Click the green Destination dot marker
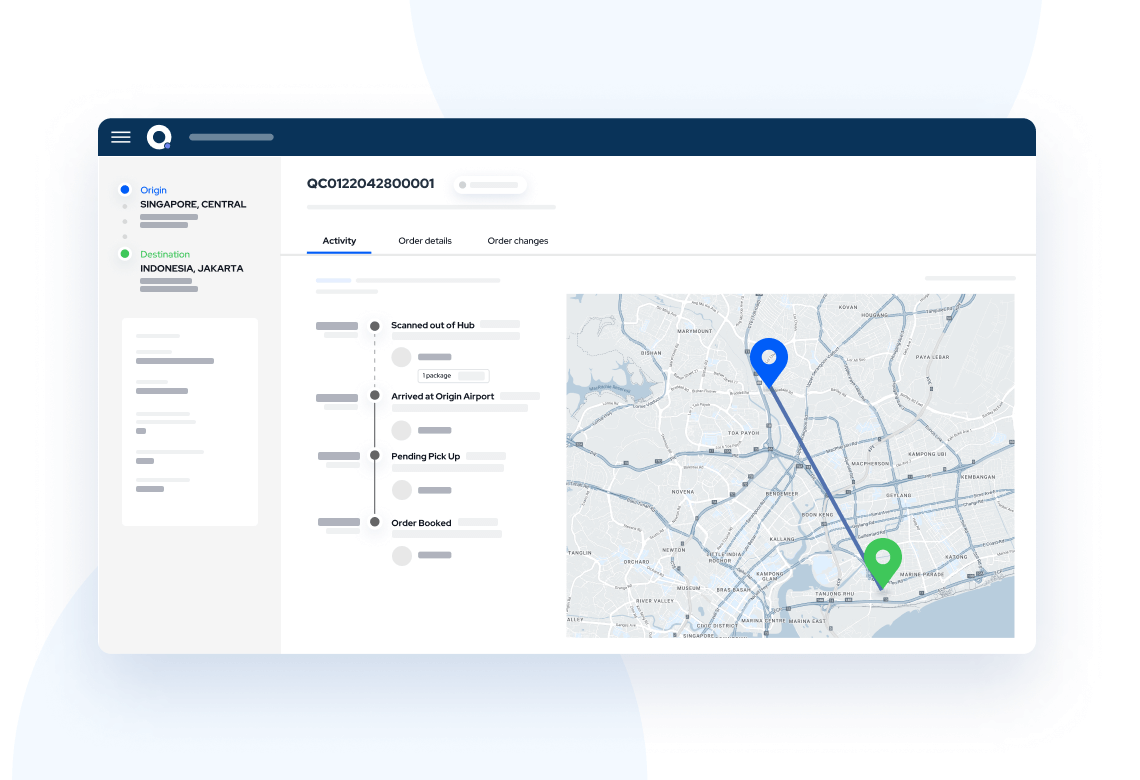The width and height of the screenshot is (1140, 780). point(125,254)
